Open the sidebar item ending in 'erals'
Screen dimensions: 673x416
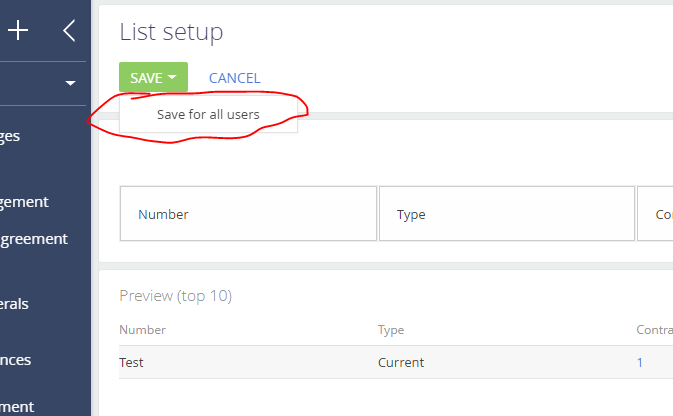(14, 304)
